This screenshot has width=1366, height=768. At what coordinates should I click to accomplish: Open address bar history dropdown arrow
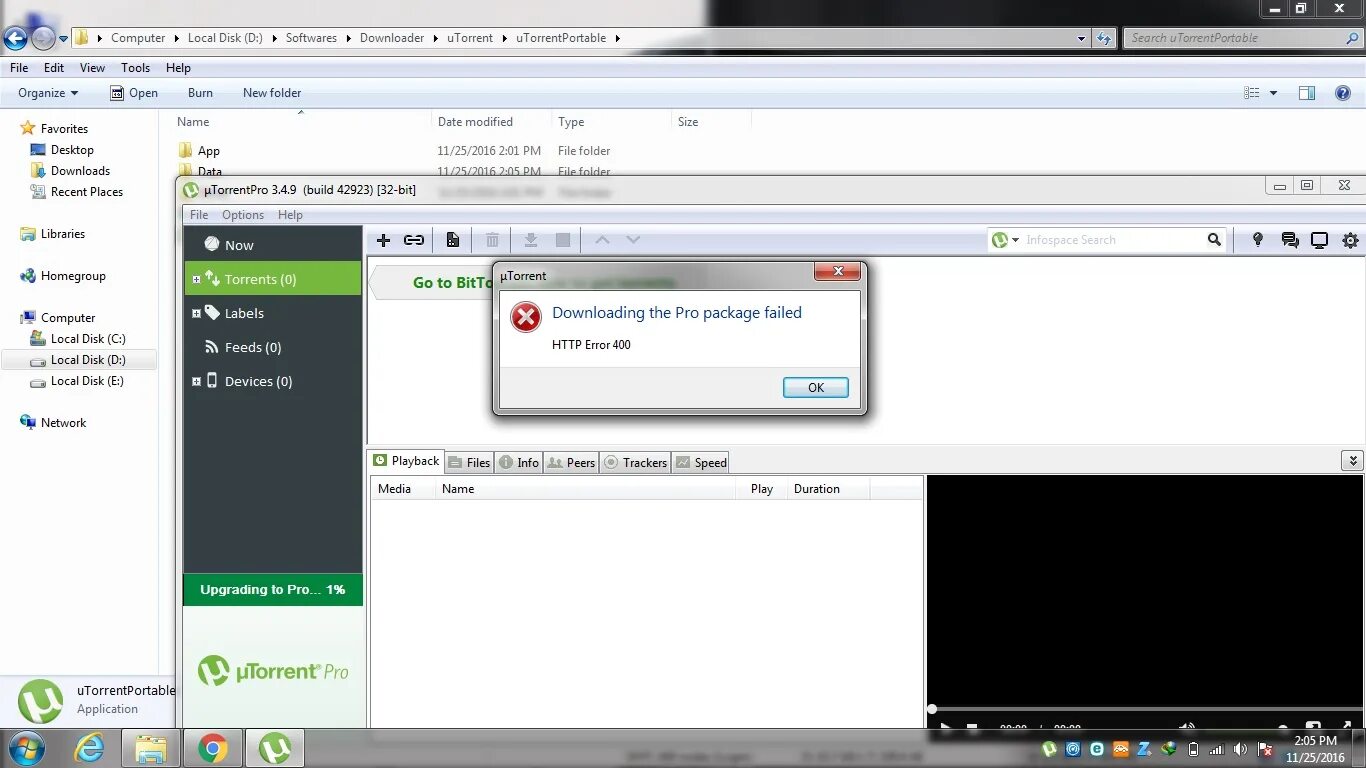pyautogui.click(x=1082, y=38)
